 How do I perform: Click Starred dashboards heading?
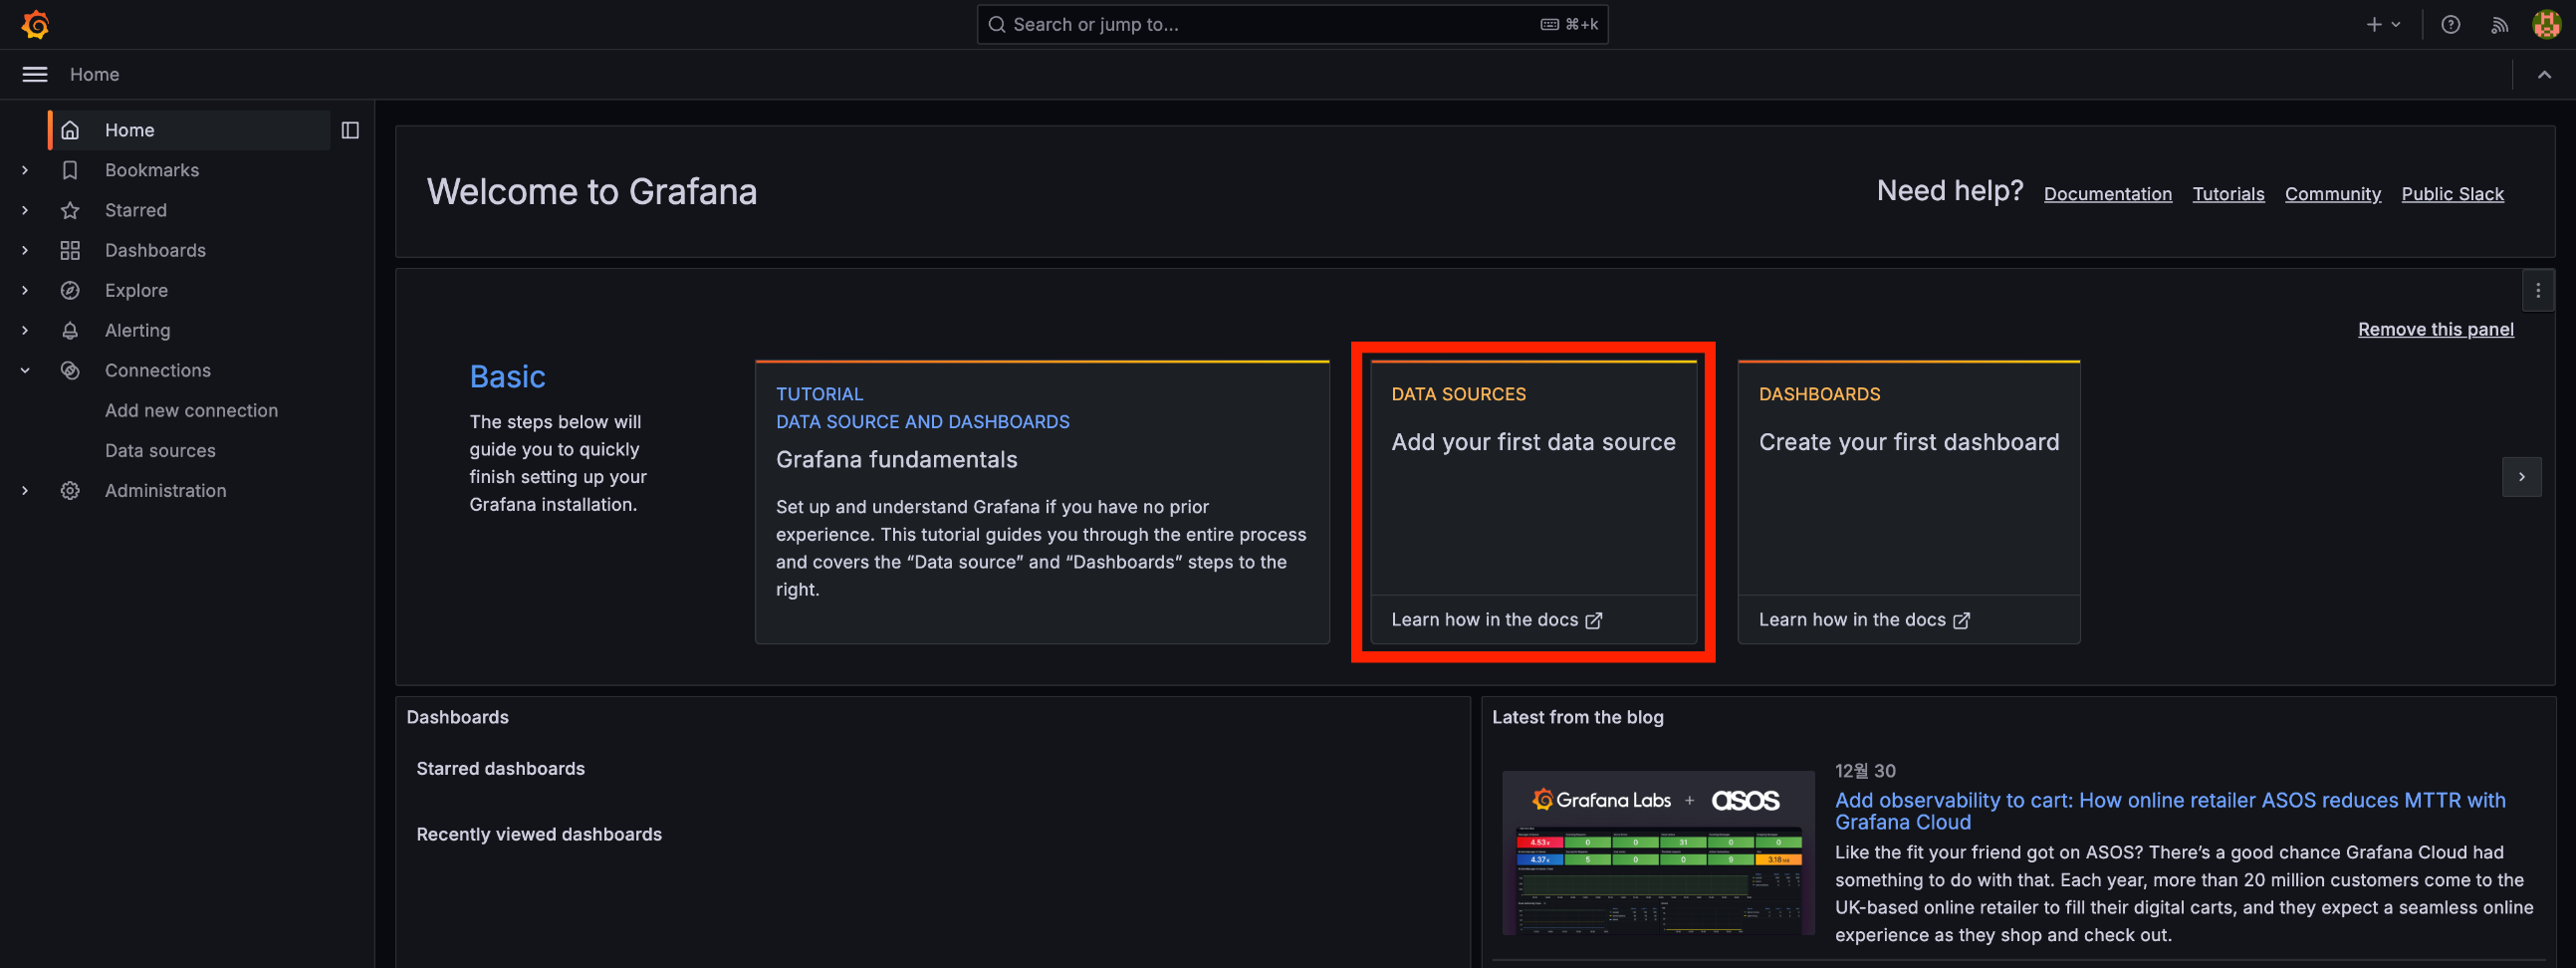tap(500, 768)
